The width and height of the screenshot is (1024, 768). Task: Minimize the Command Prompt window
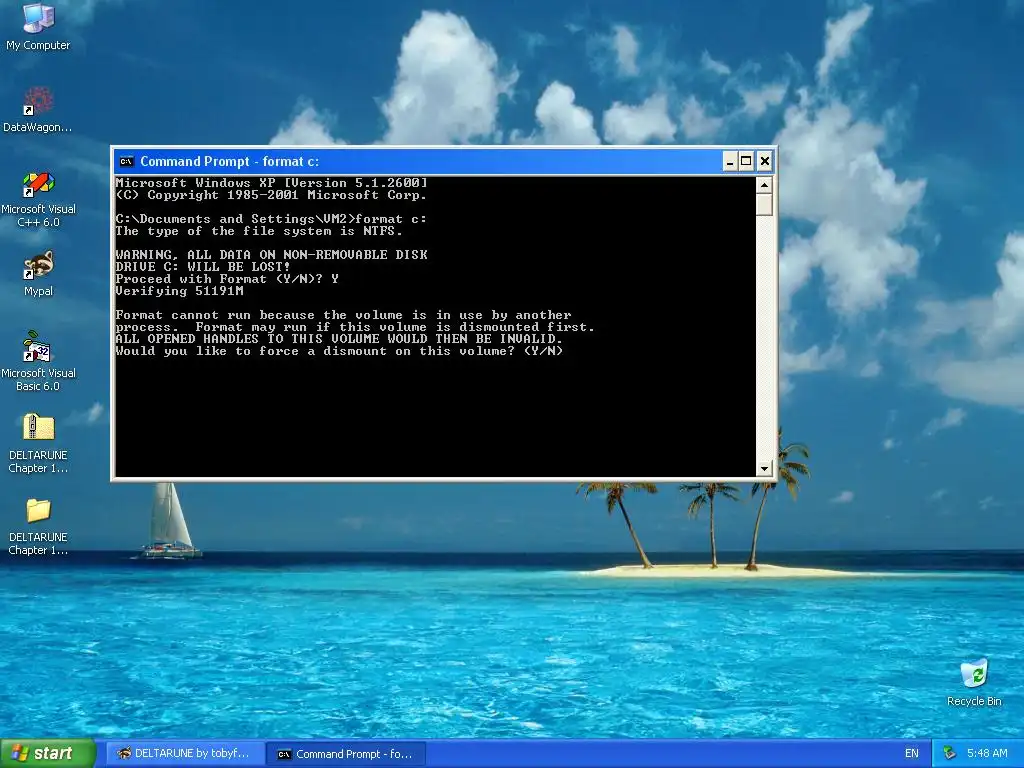coord(730,161)
